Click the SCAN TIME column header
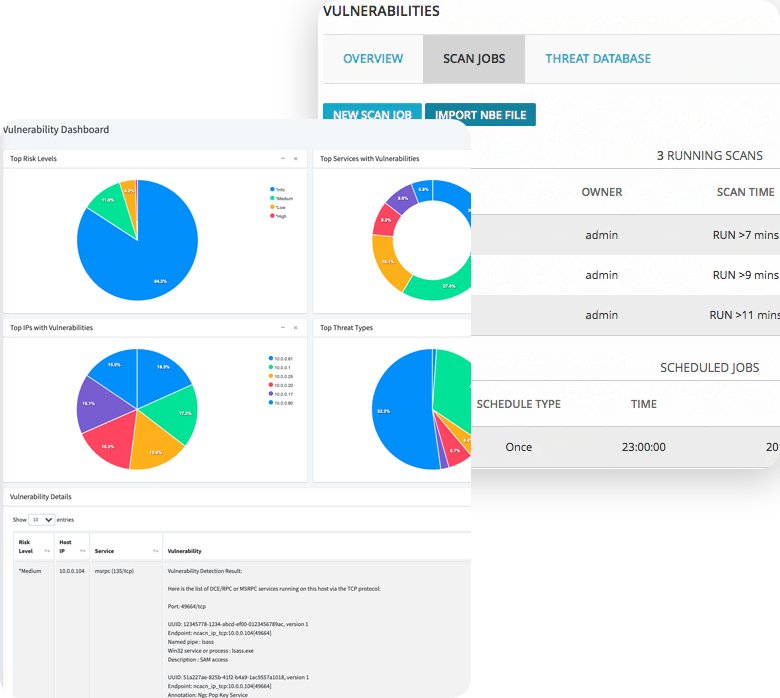 coord(745,192)
